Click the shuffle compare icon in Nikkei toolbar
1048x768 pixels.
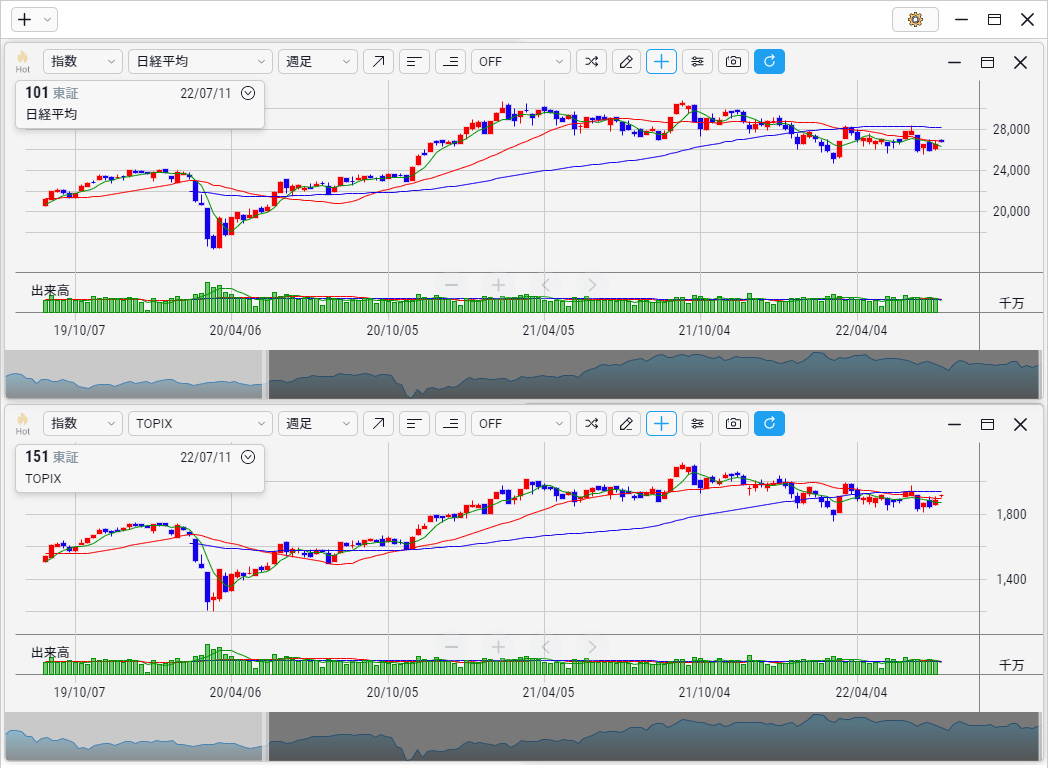(x=592, y=61)
